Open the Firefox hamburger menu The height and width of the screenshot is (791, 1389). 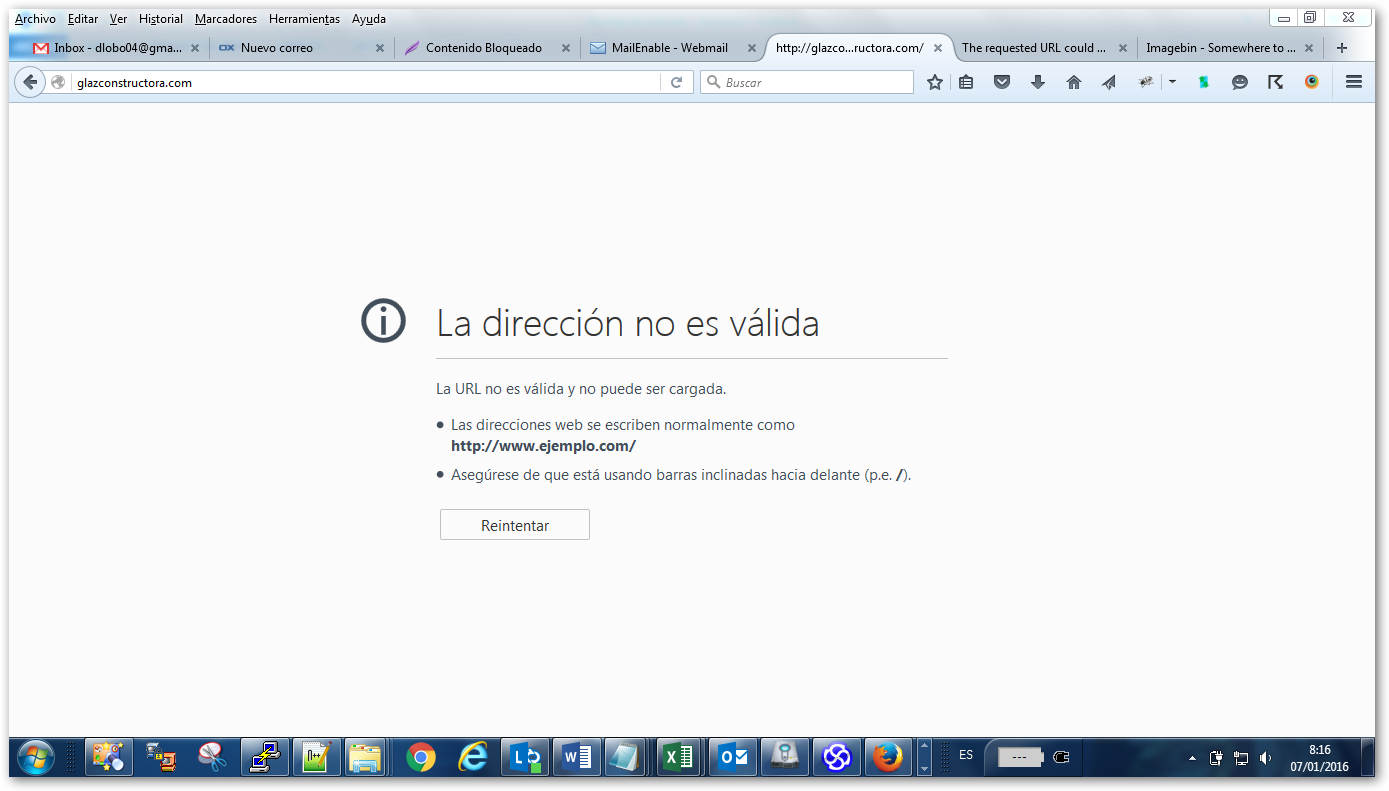pos(1354,83)
